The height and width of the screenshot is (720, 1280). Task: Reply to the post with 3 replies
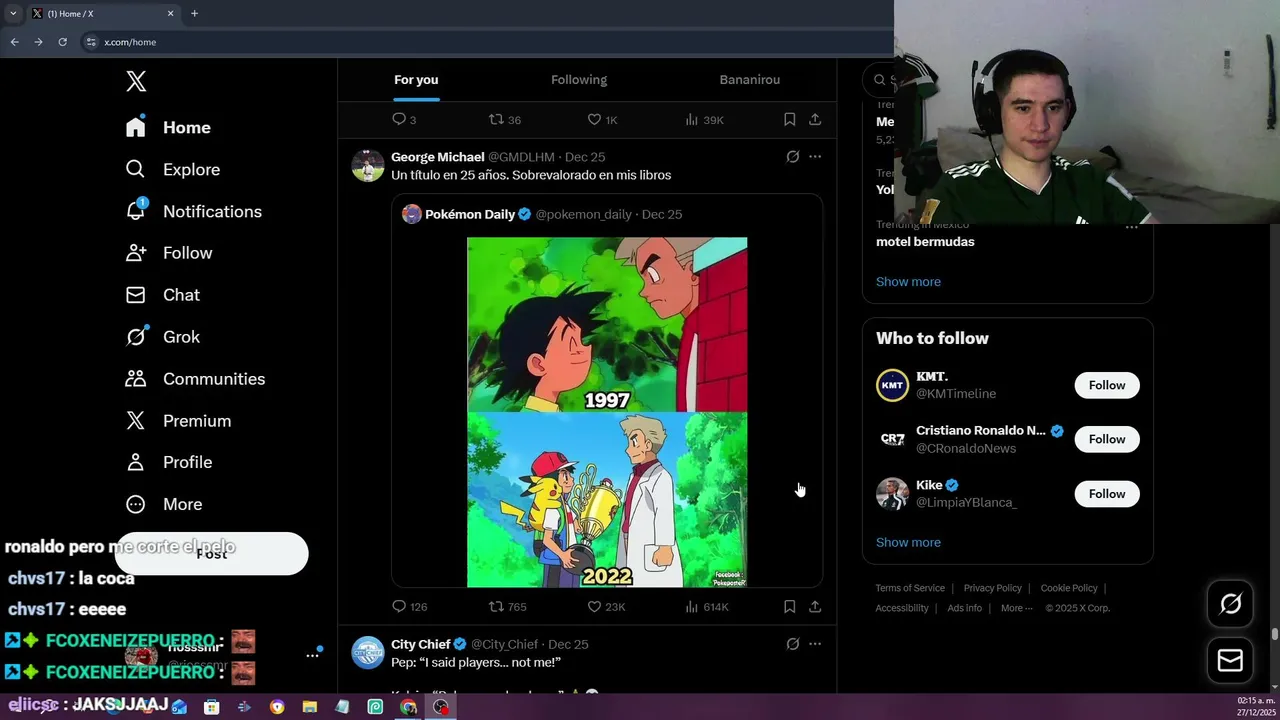[x=404, y=119]
